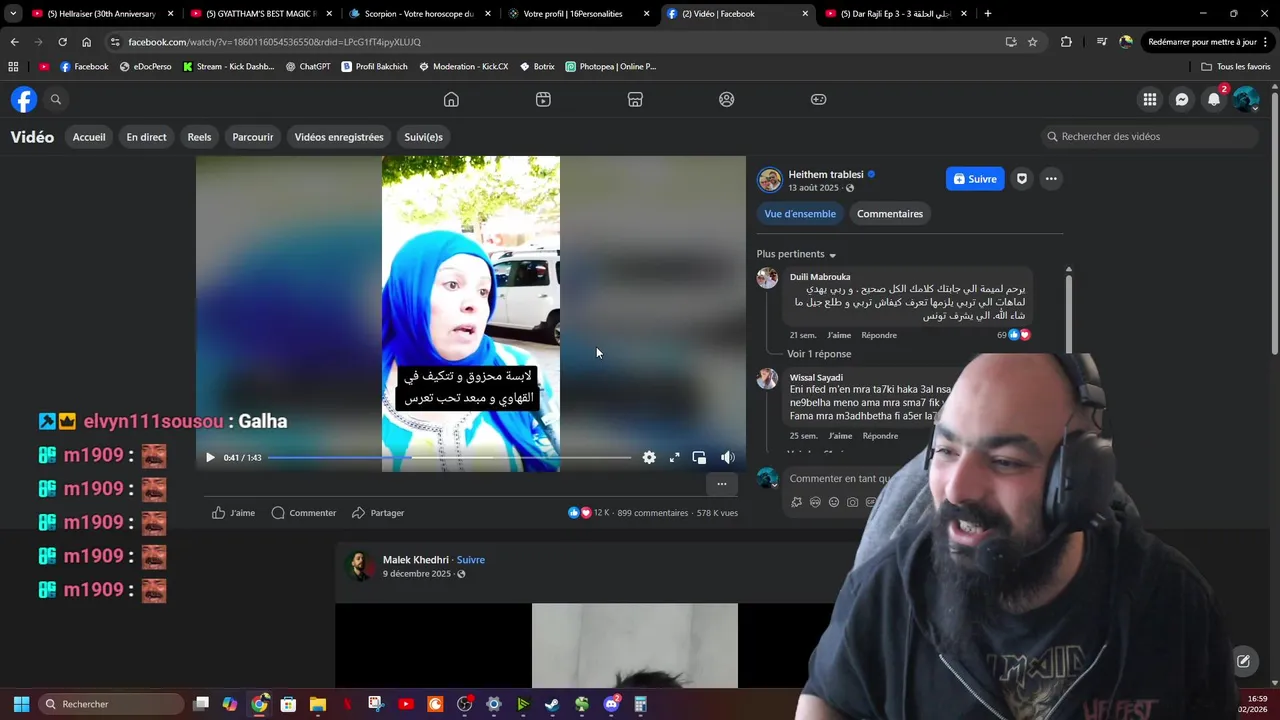Like Duili Mabrouka's comment
Image resolution: width=1280 pixels, height=720 pixels.
pos(839,335)
